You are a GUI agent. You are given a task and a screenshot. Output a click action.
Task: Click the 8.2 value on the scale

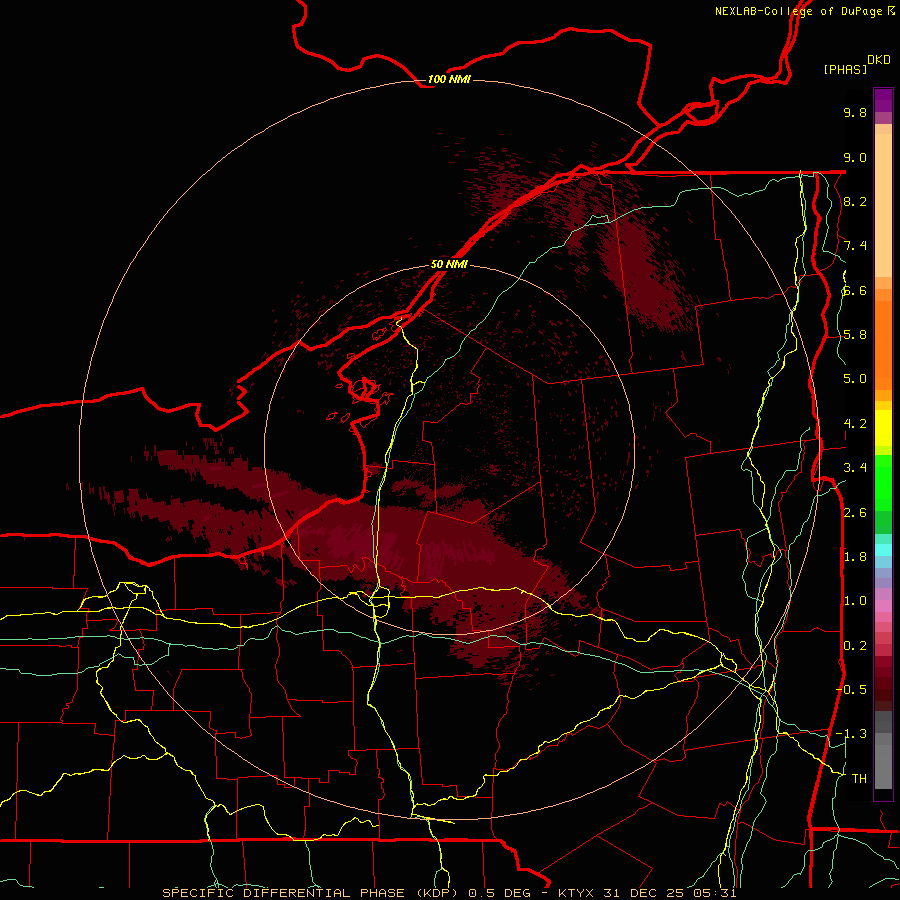point(855,201)
